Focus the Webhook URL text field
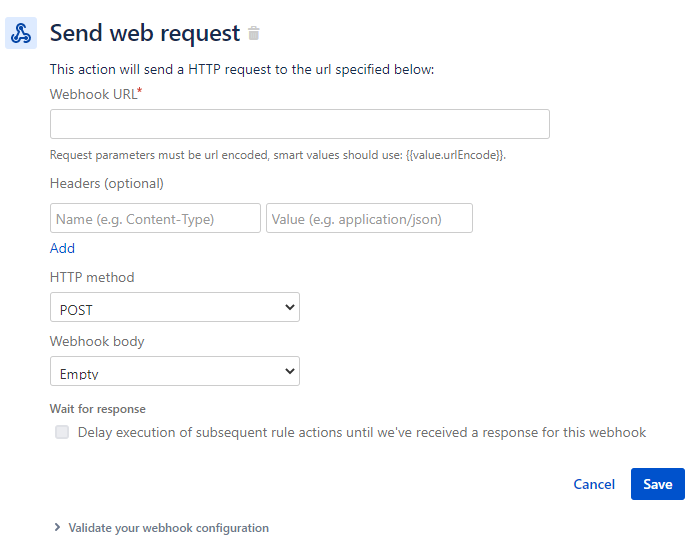This screenshot has width=693, height=544. click(x=300, y=124)
